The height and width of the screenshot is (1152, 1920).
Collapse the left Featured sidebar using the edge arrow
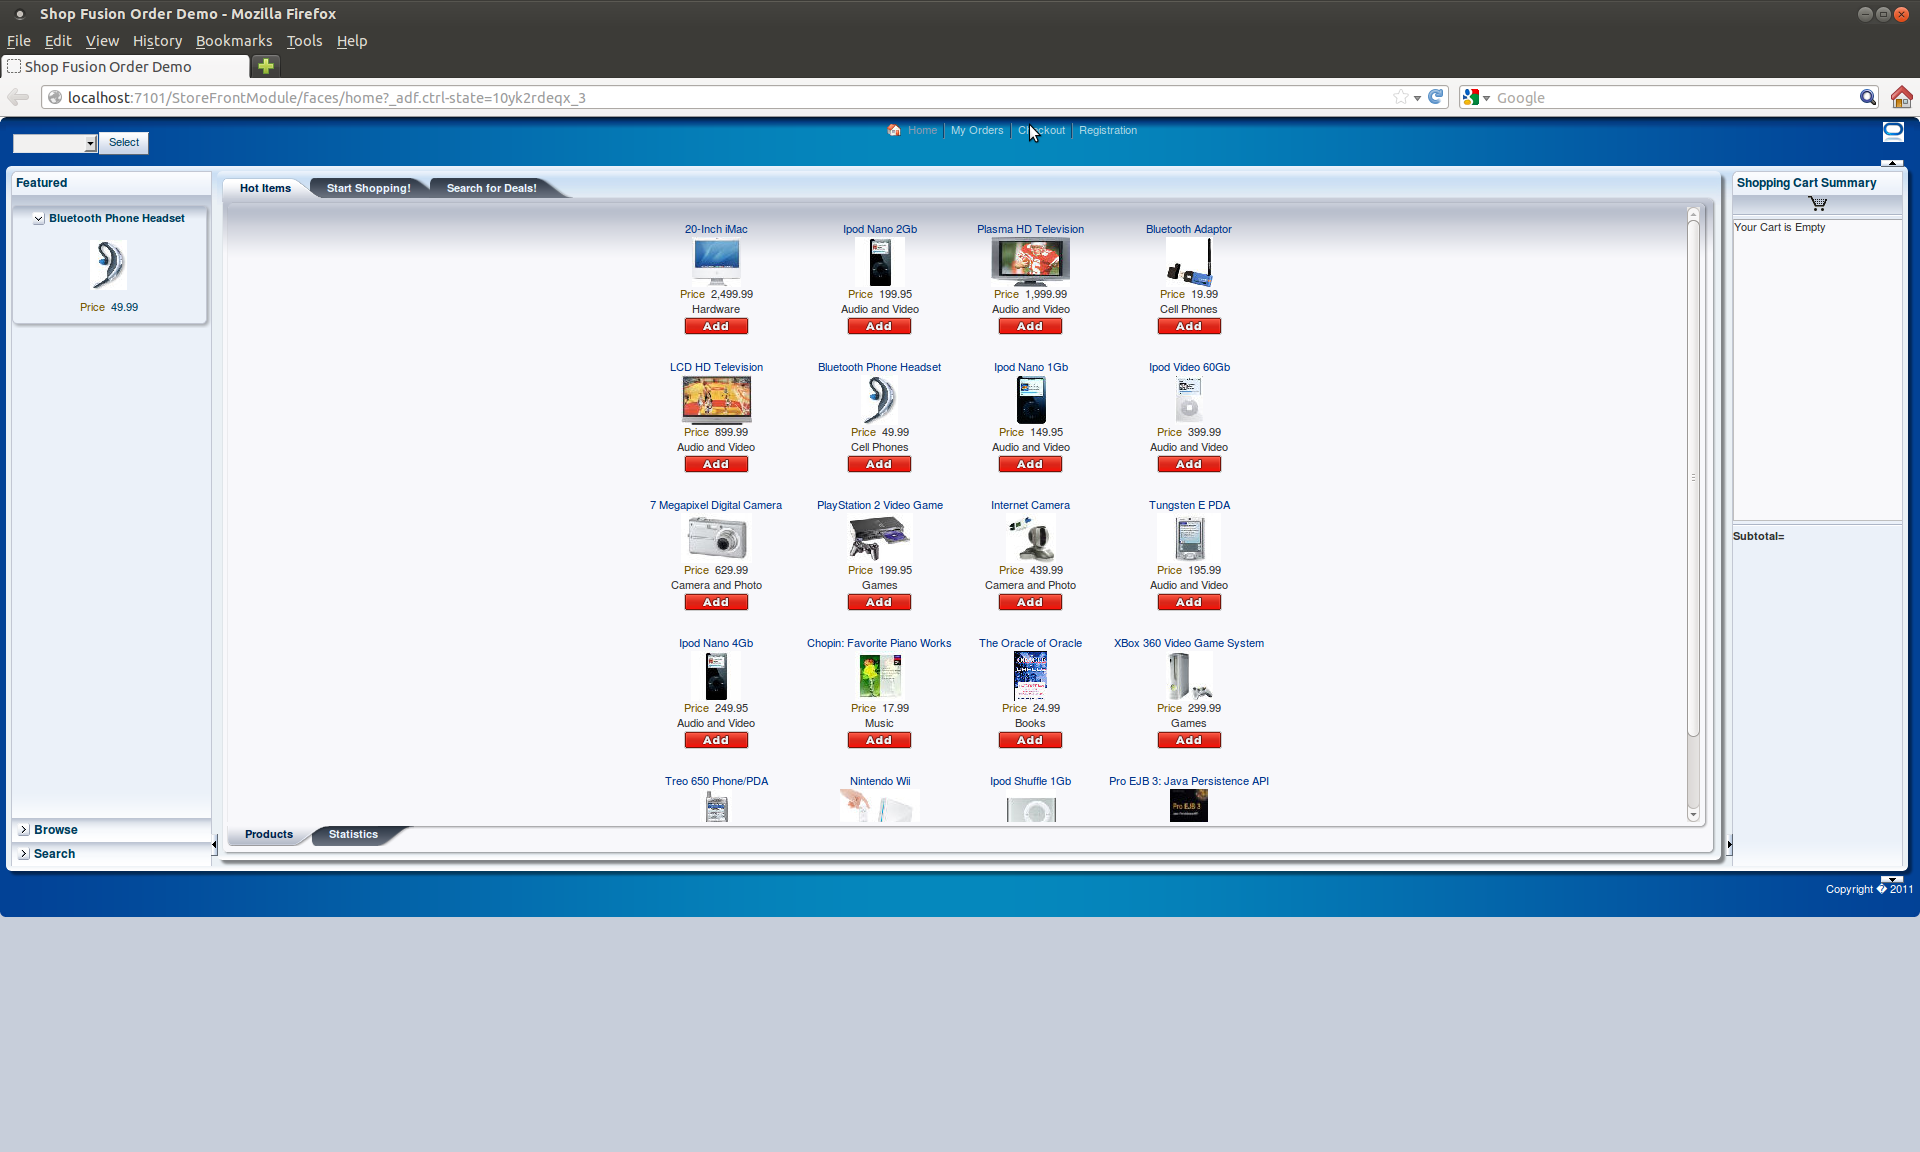(213, 844)
